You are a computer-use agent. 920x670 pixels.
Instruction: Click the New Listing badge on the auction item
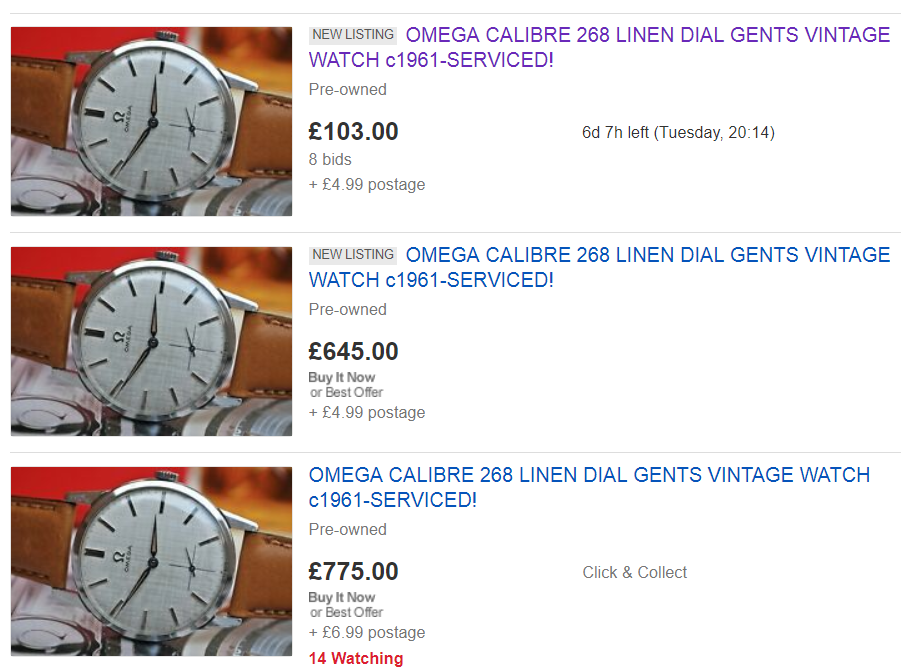click(353, 35)
